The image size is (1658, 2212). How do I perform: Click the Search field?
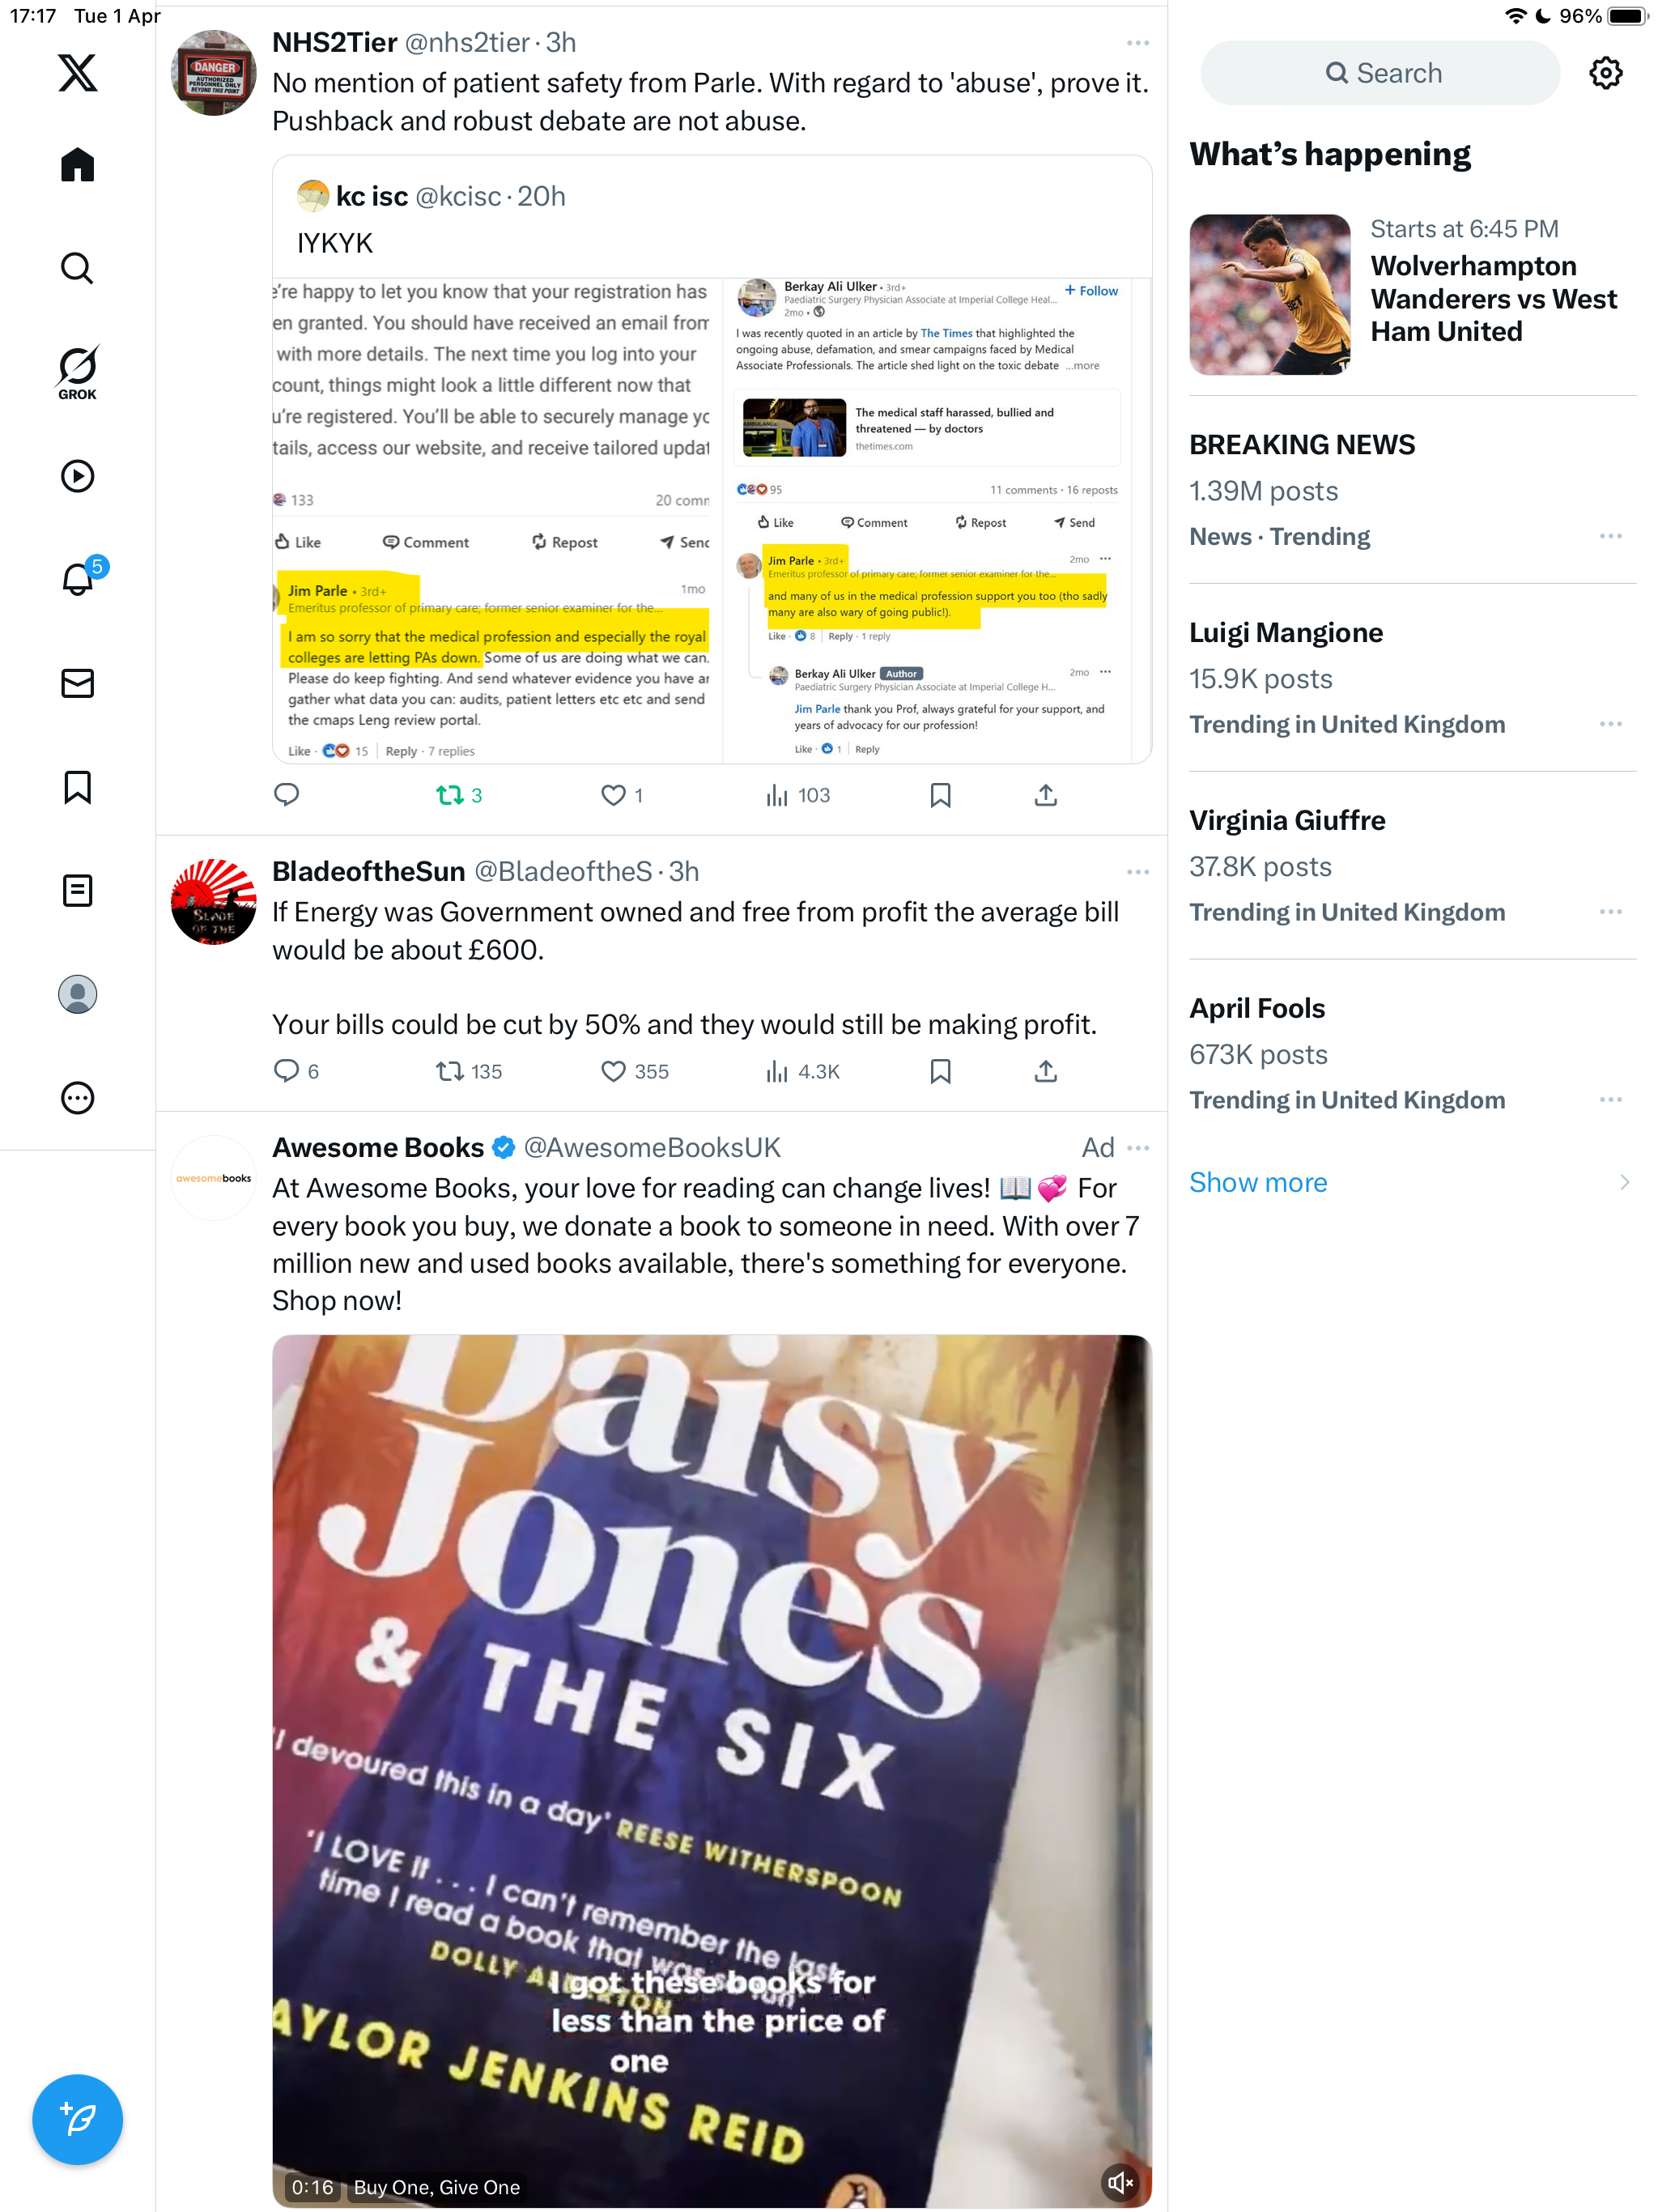1380,73
